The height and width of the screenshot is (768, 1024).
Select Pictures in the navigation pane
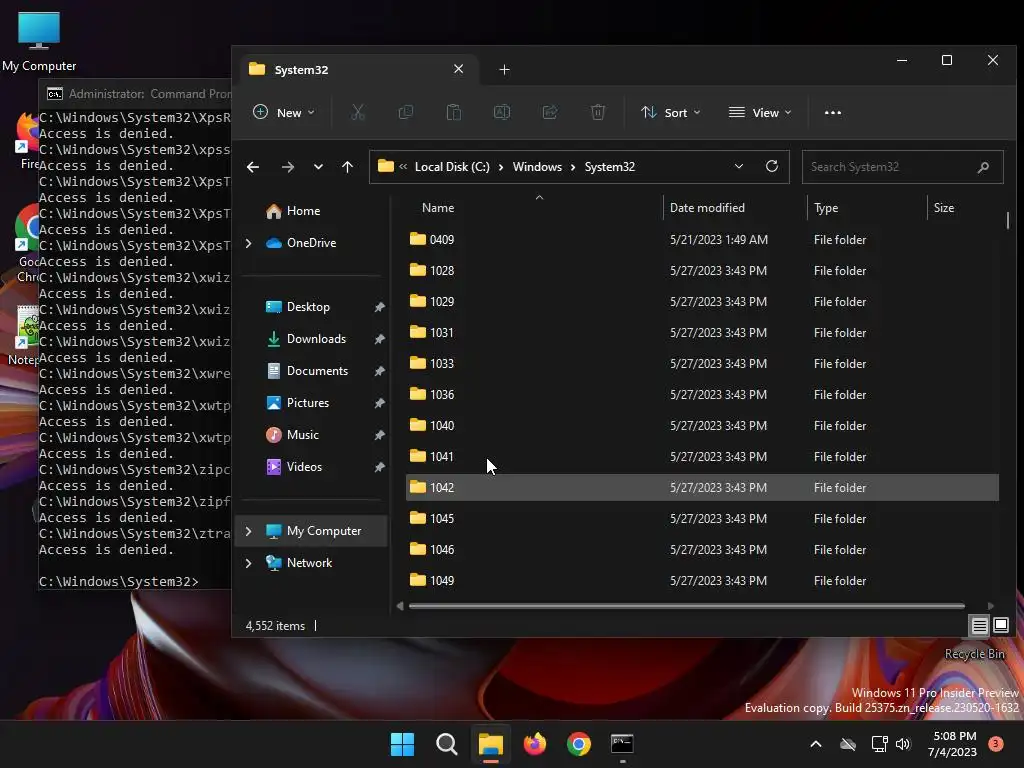pyautogui.click(x=312, y=403)
